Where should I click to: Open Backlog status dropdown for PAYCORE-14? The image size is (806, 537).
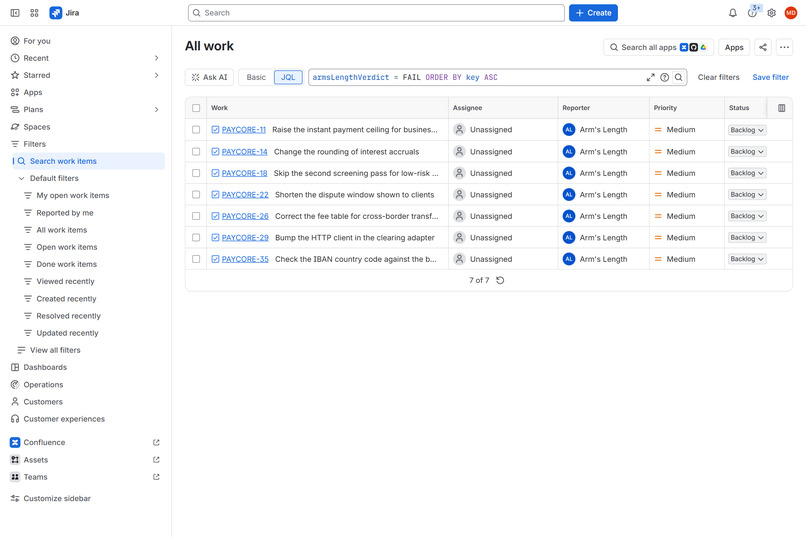coord(747,152)
